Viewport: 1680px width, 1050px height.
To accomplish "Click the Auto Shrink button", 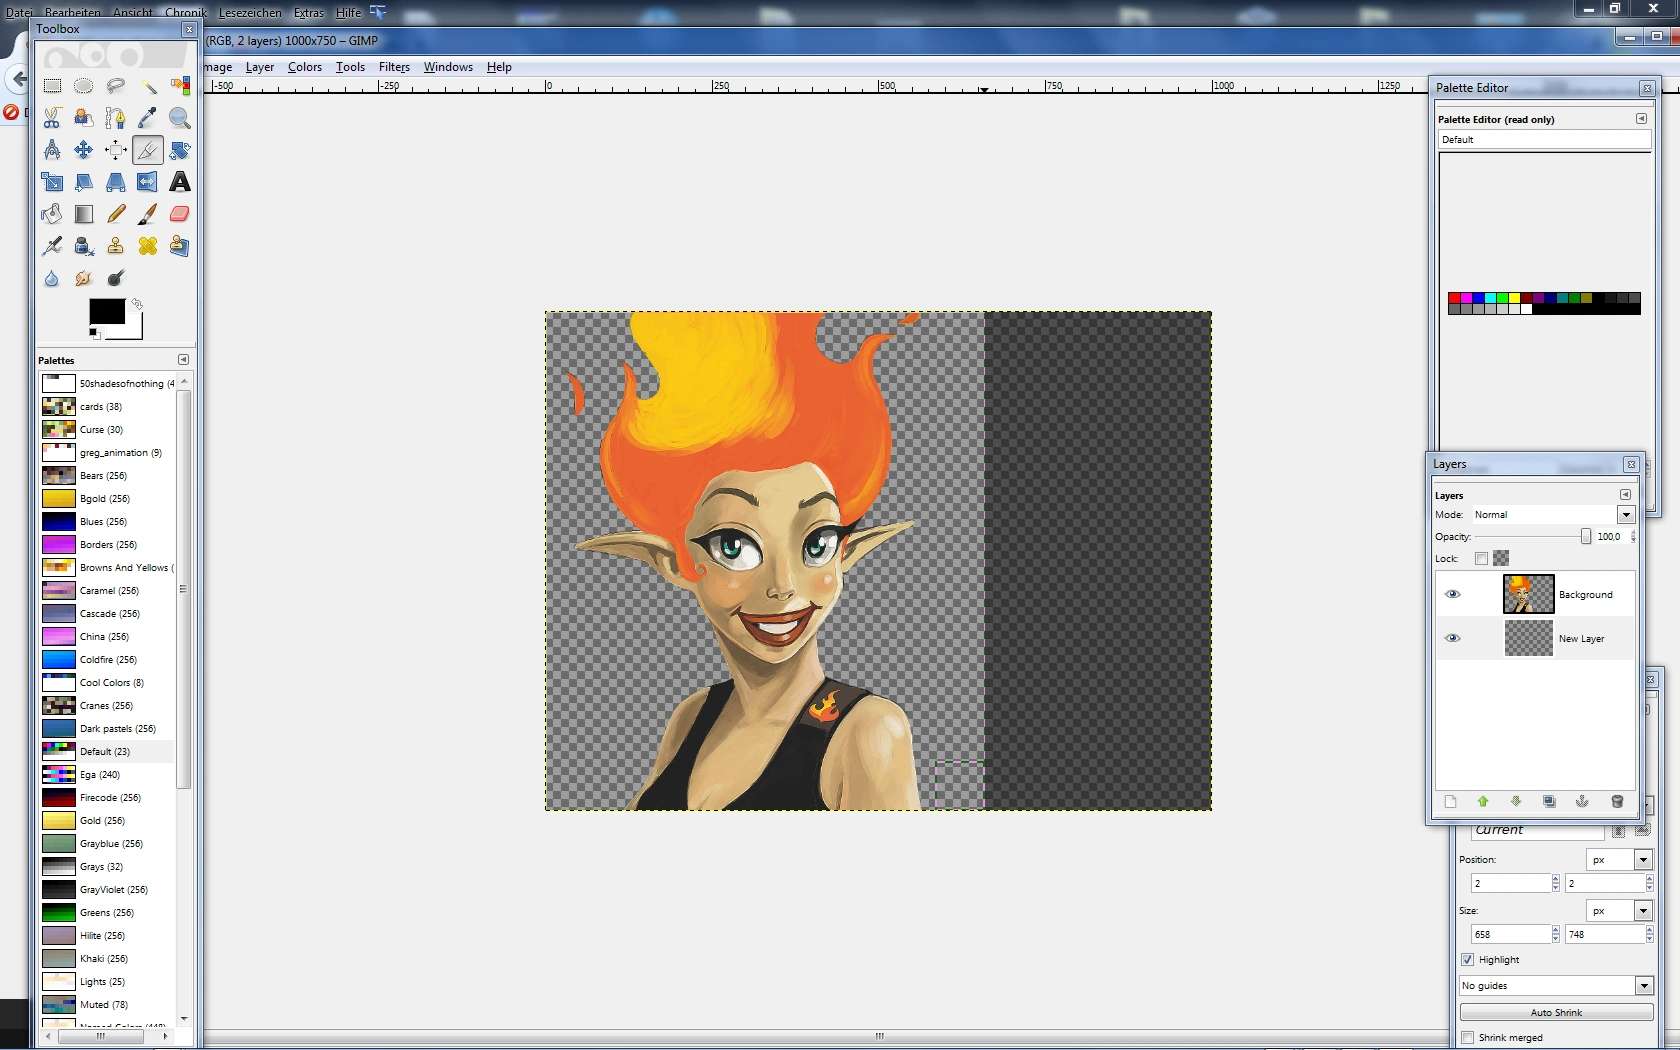I will [1555, 1012].
